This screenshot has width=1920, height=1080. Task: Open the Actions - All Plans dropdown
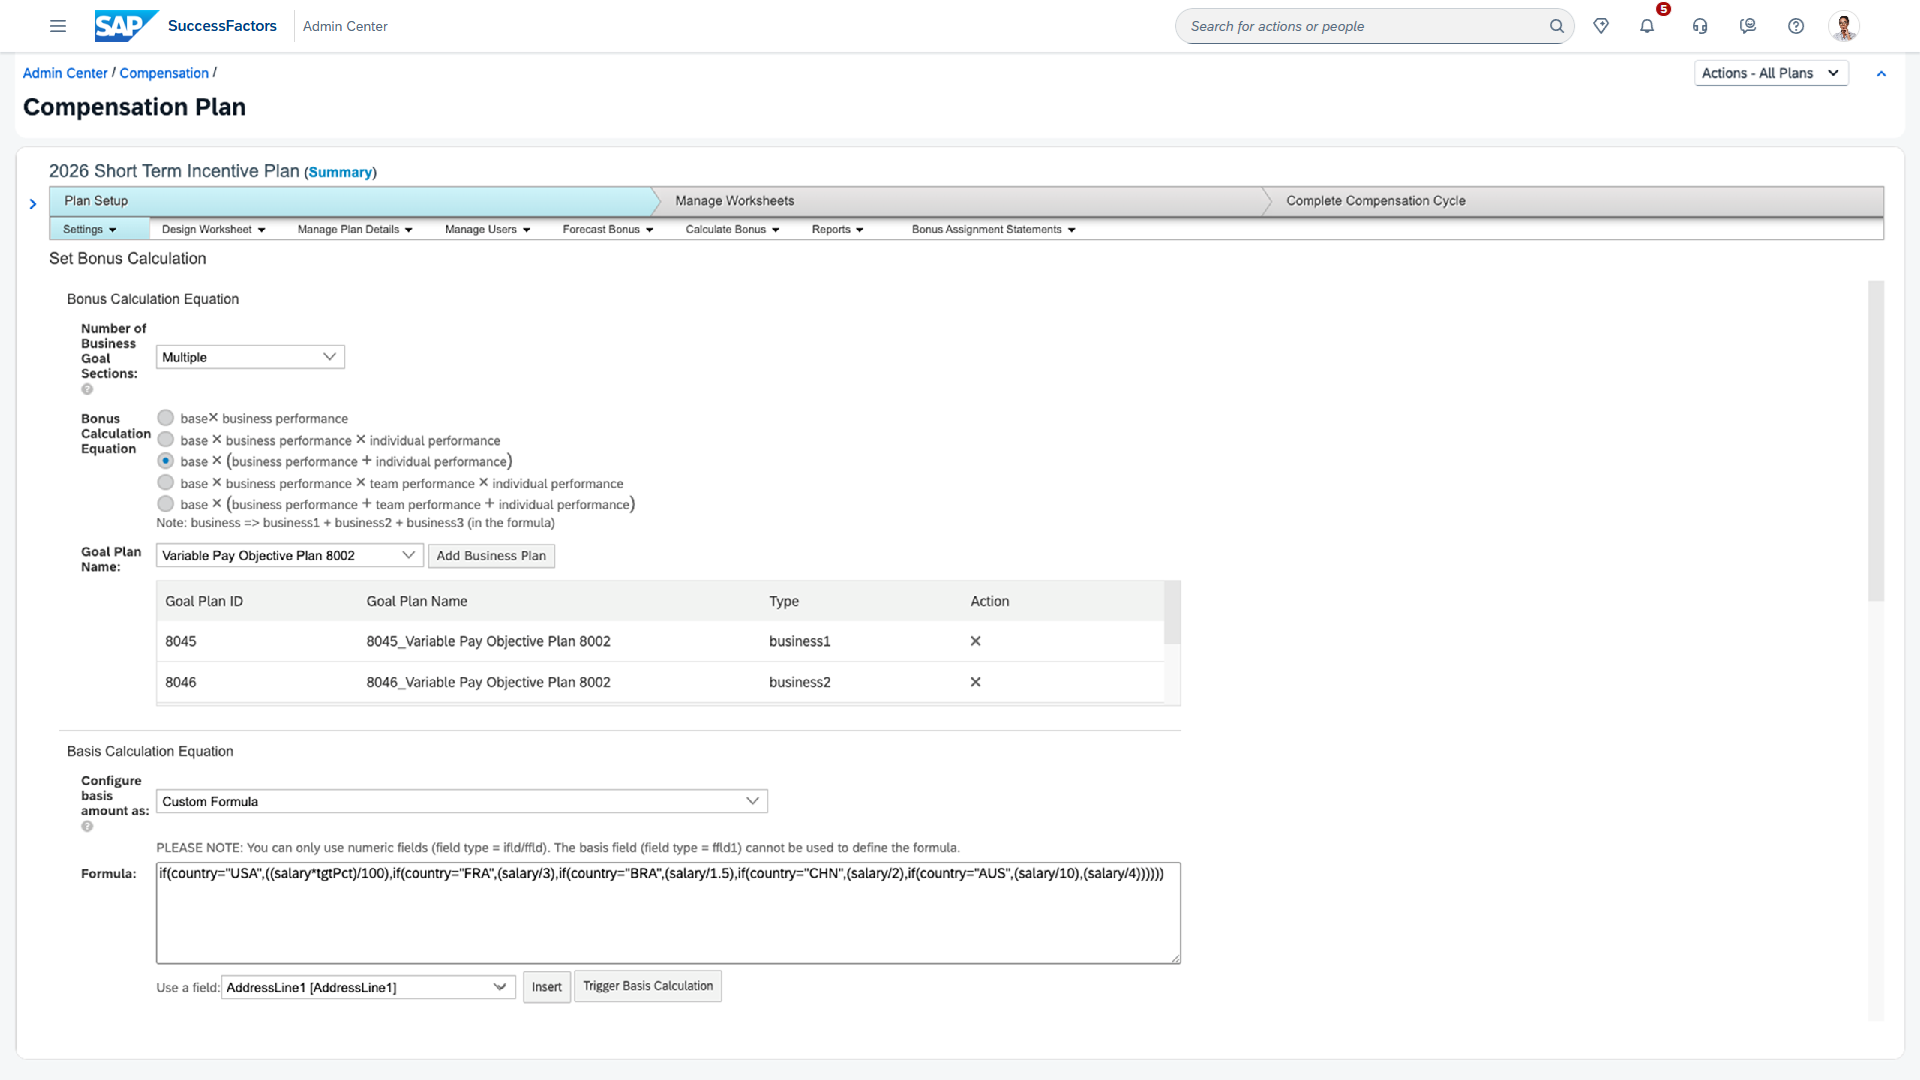pyautogui.click(x=1771, y=73)
